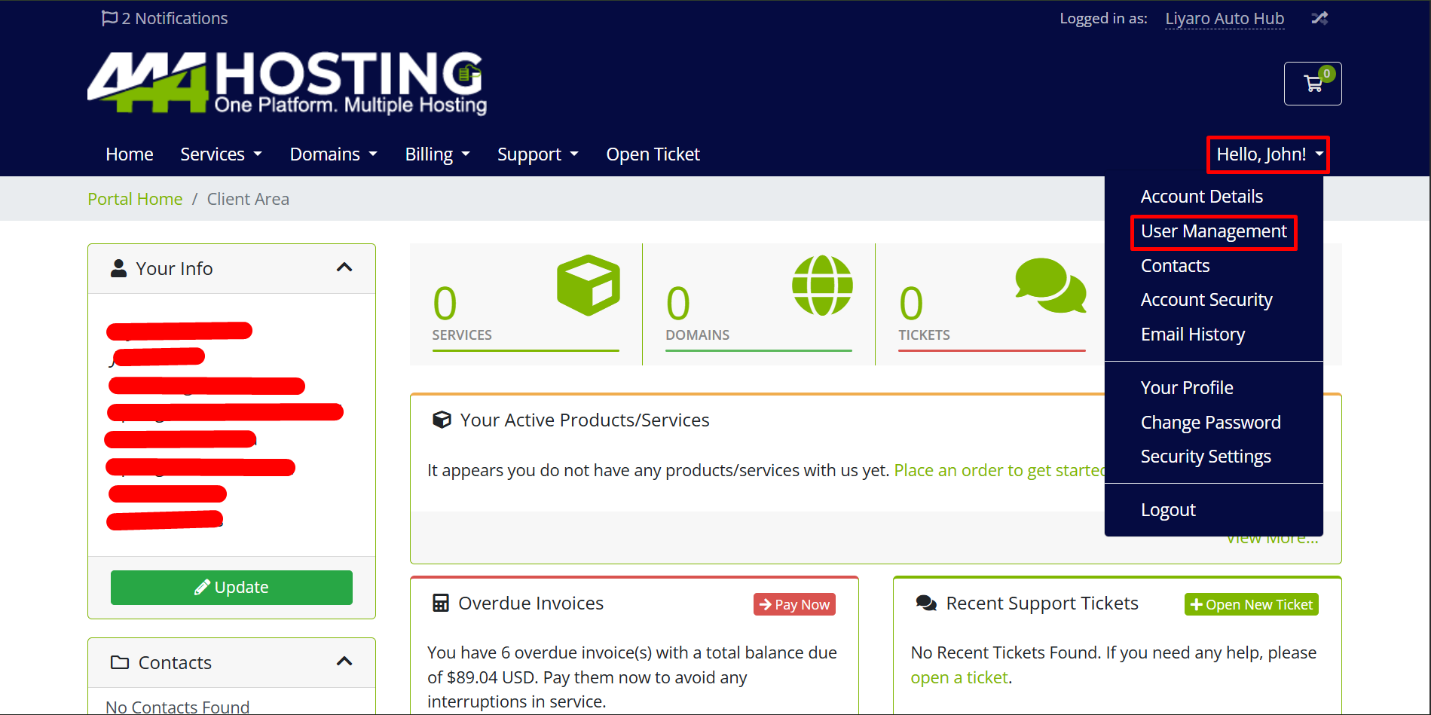
Task: Open the Domains dropdown menu
Action: (333, 154)
